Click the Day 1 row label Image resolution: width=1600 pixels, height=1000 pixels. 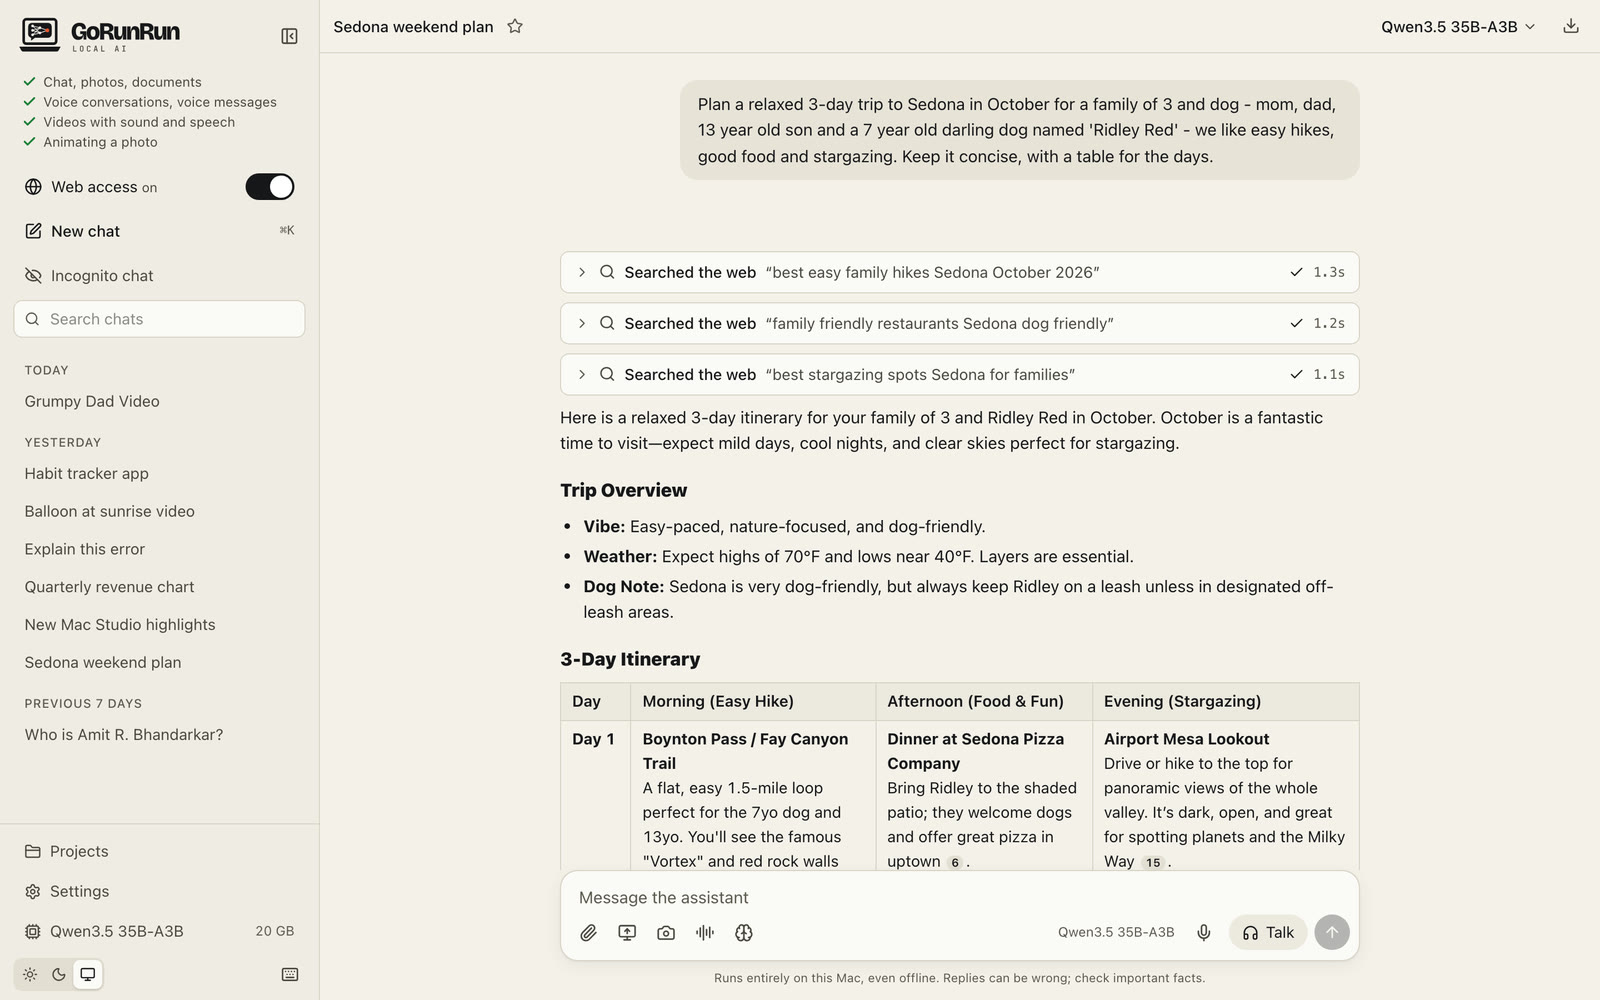coord(593,739)
